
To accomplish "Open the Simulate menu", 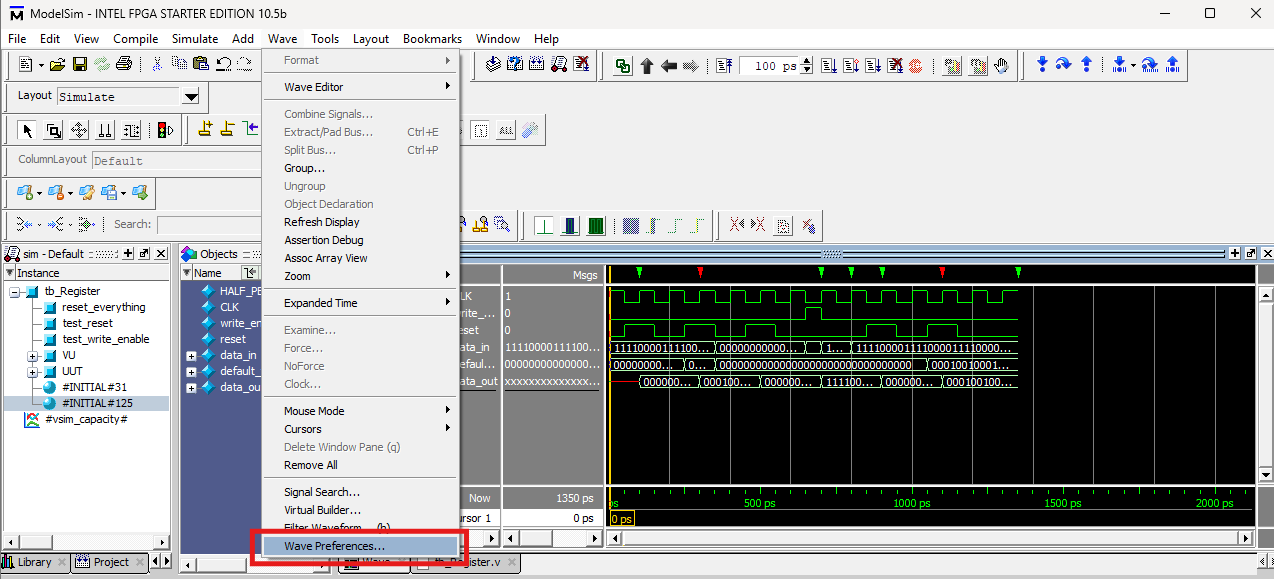I will (x=195, y=39).
